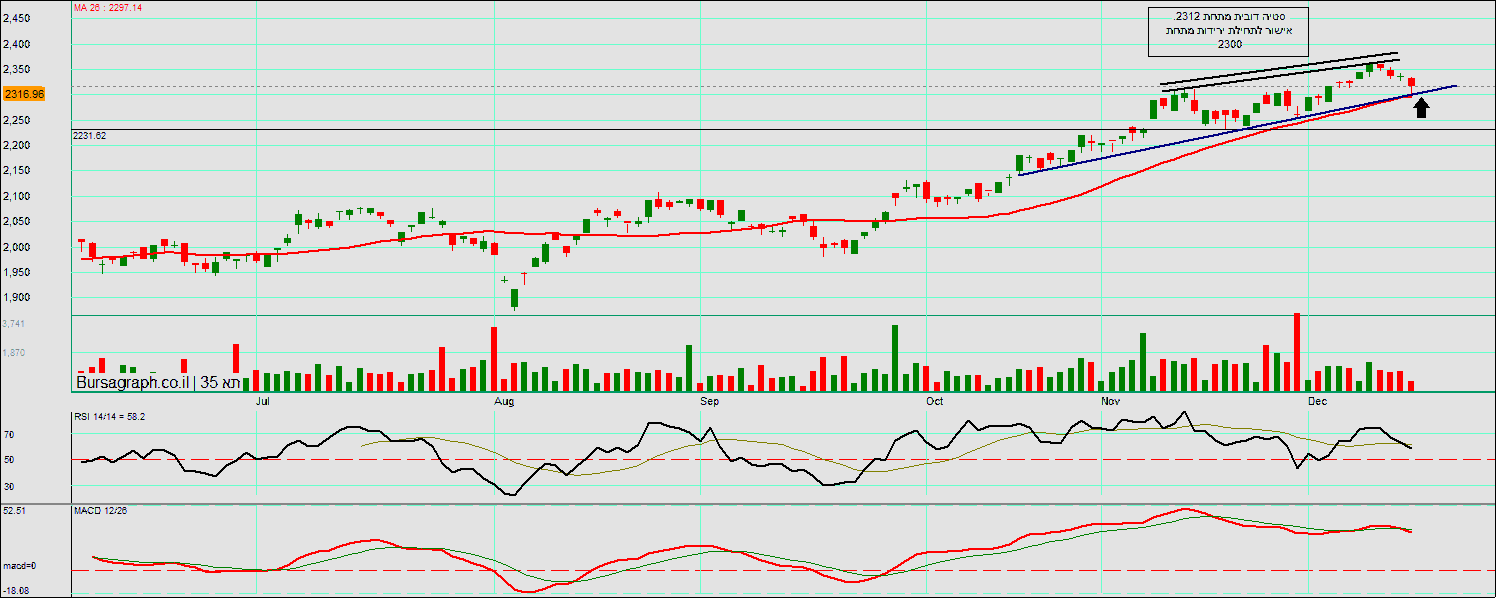
Task: Click the orange 2316.96 price tag
Action: tap(24, 94)
